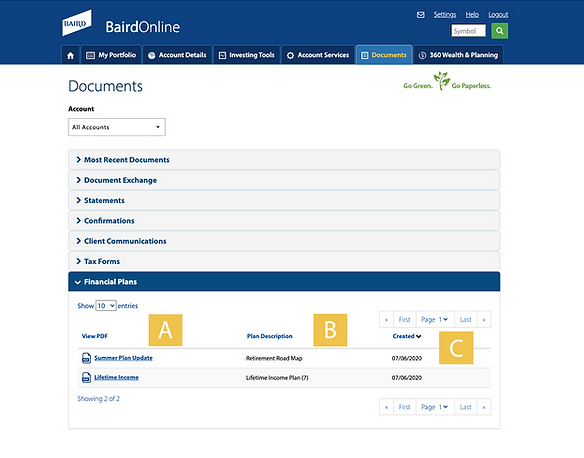
Task: Expand Document Exchange section
Action: click(284, 180)
